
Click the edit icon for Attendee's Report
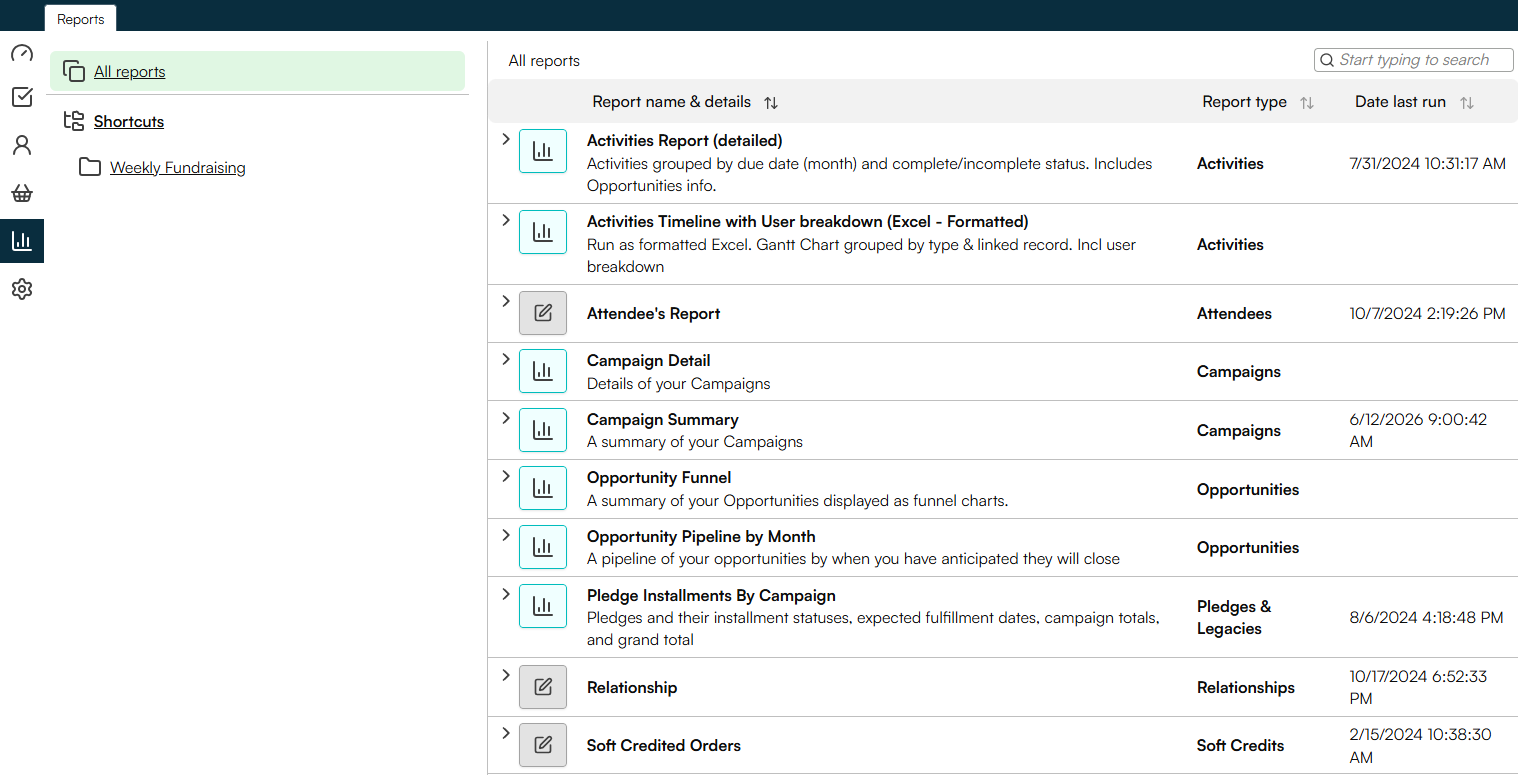point(543,313)
